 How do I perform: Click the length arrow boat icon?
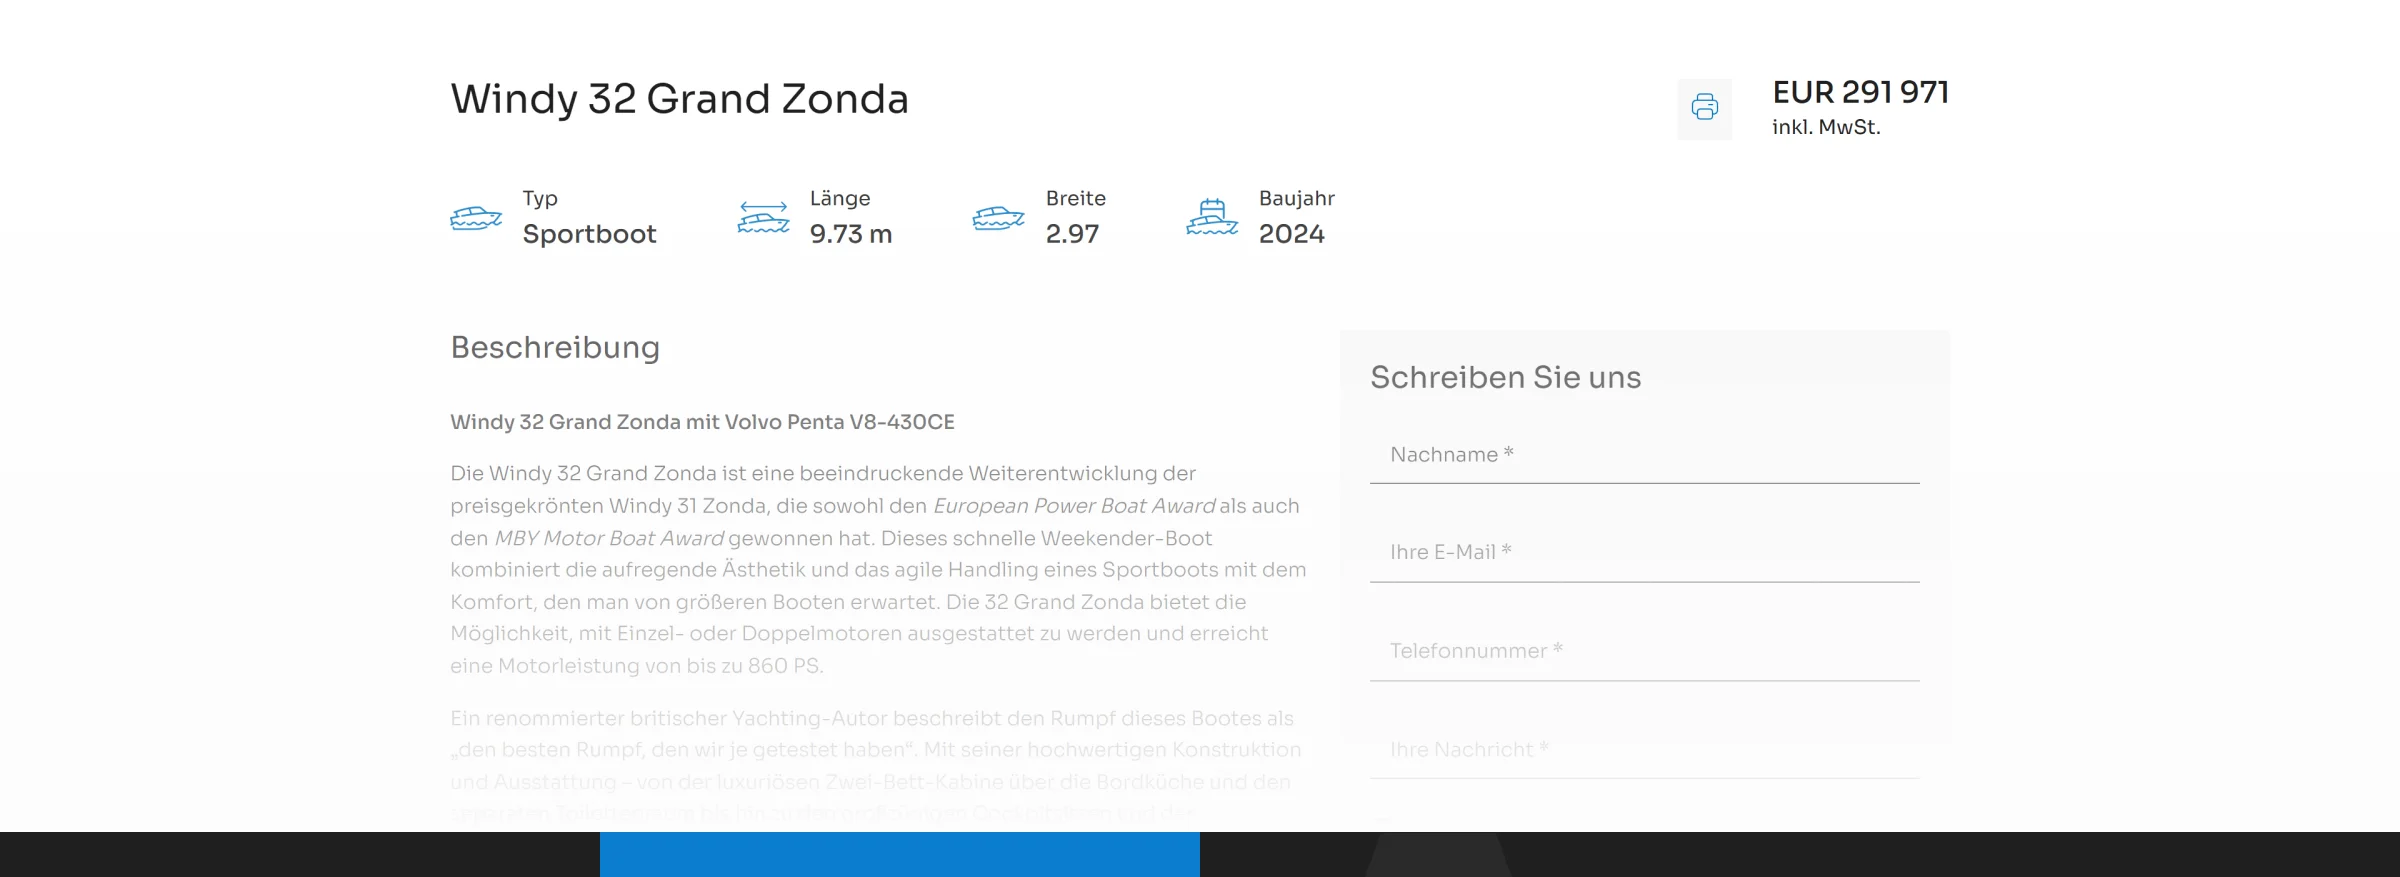pyautogui.click(x=763, y=217)
